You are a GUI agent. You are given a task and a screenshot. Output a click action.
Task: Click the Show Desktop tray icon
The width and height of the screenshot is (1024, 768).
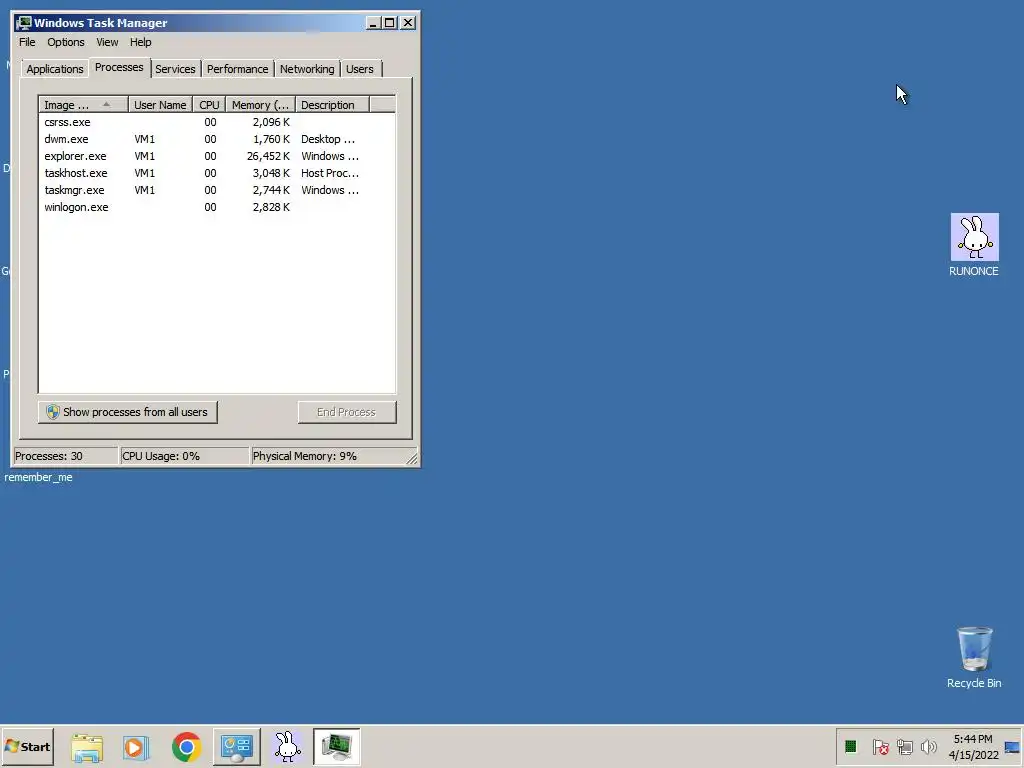click(1012, 747)
